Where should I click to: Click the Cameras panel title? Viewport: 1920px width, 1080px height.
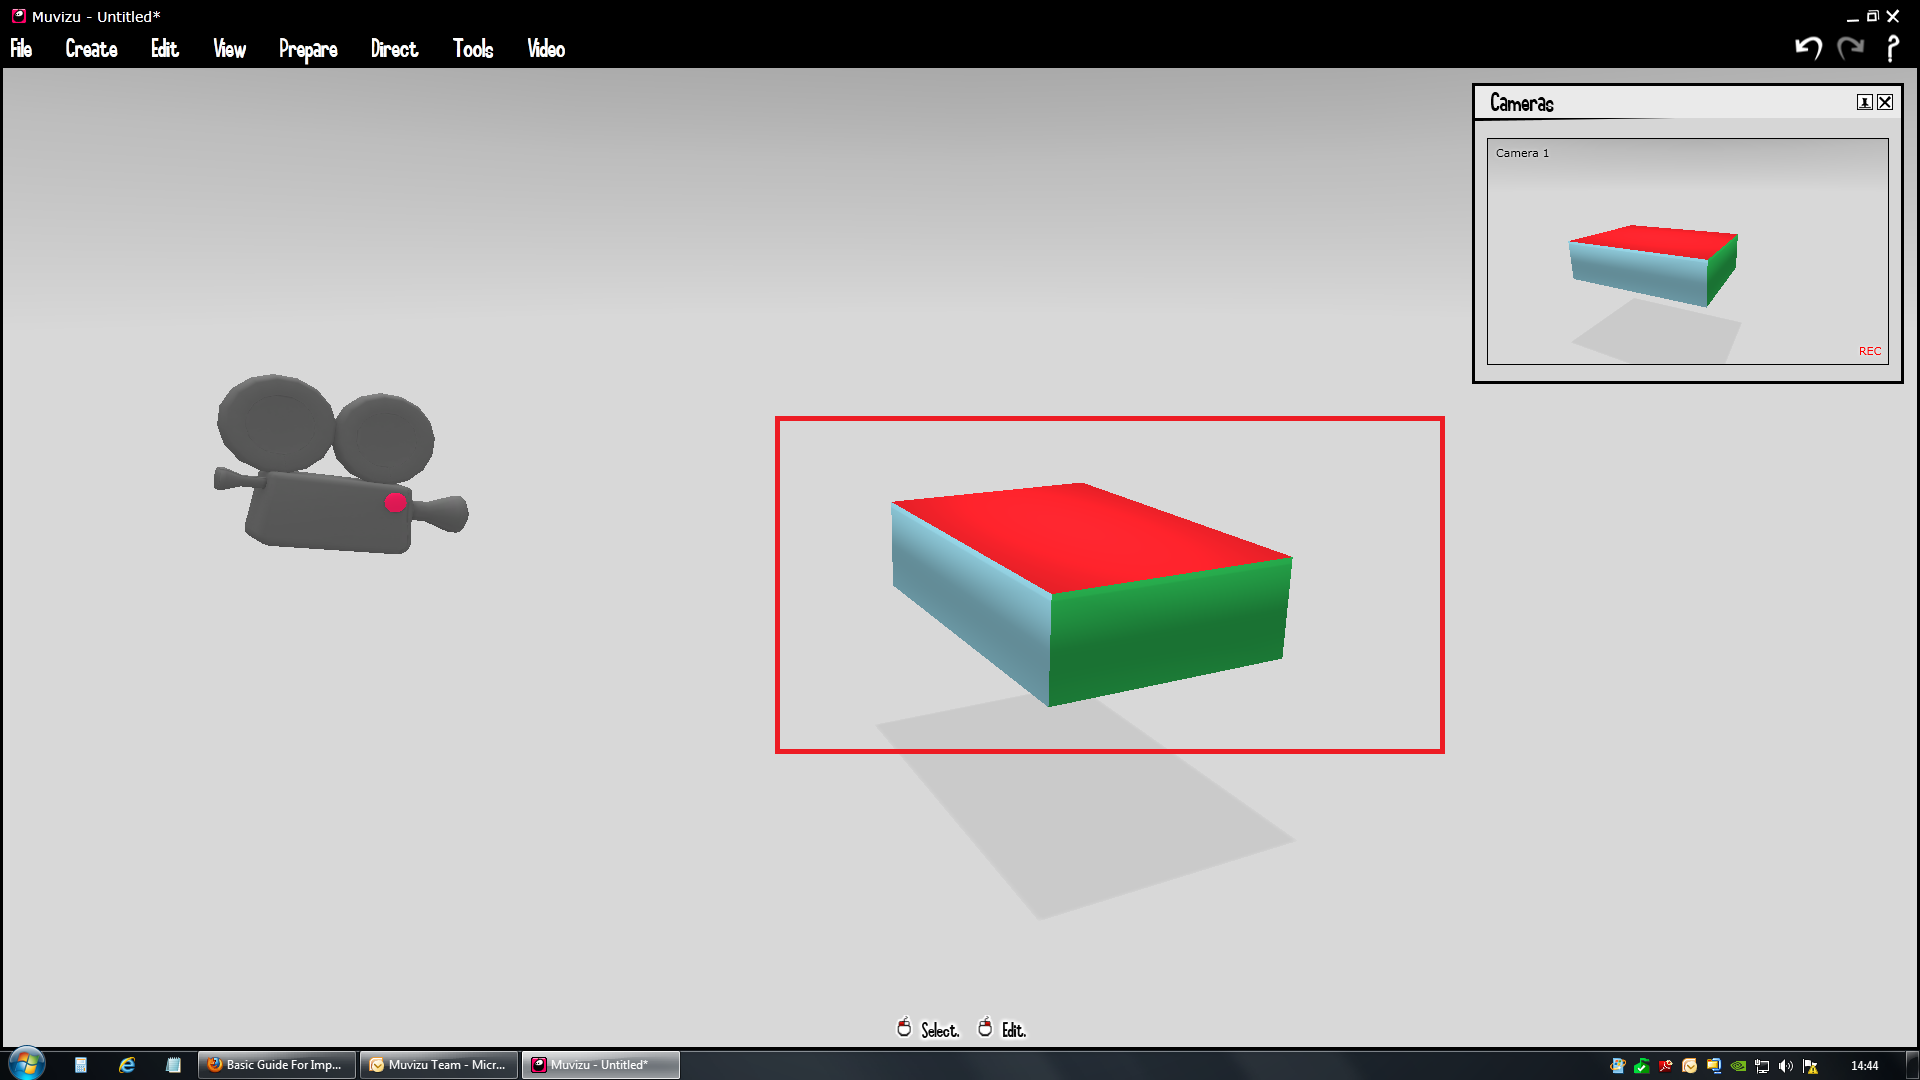pos(1522,103)
